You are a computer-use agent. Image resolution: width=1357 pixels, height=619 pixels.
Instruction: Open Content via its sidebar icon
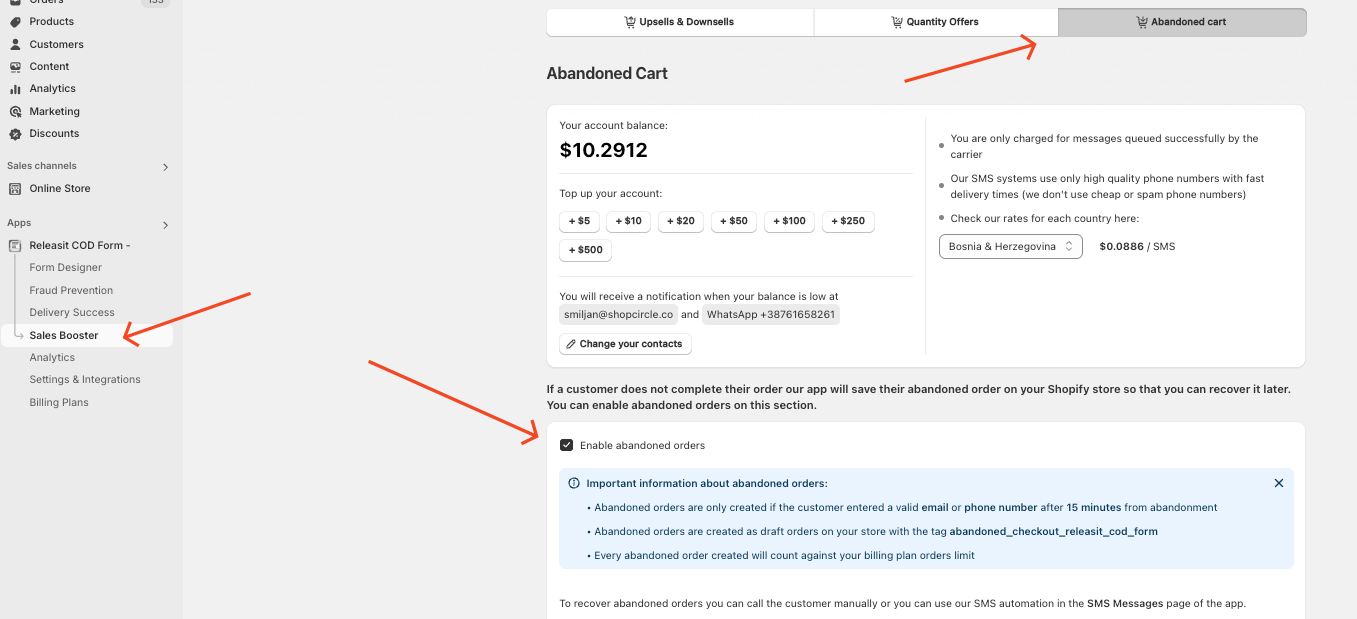pos(15,66)
